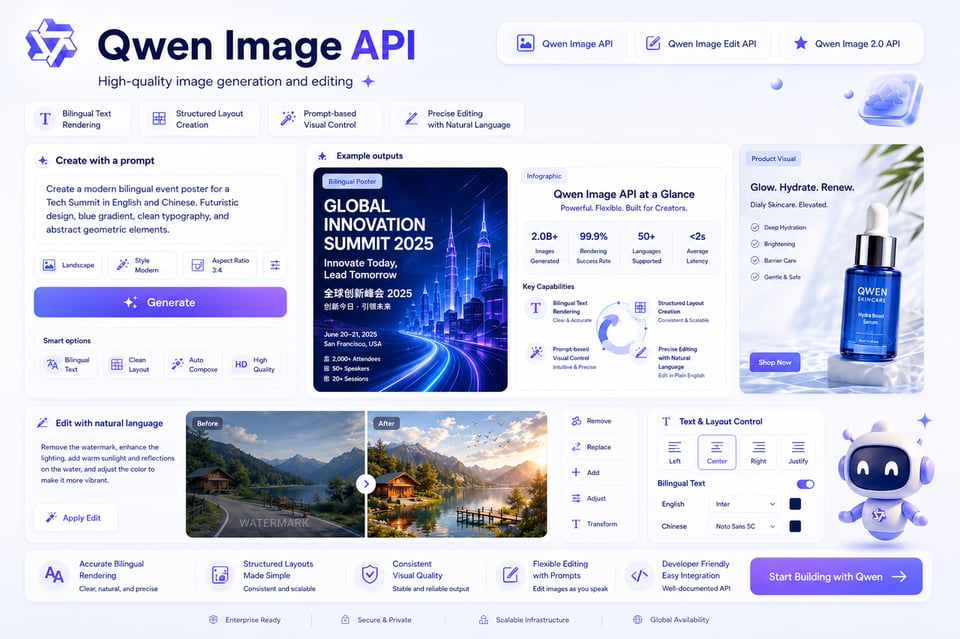Set text alignment to Right
The image size is (960, 639).
coord(759,452)
